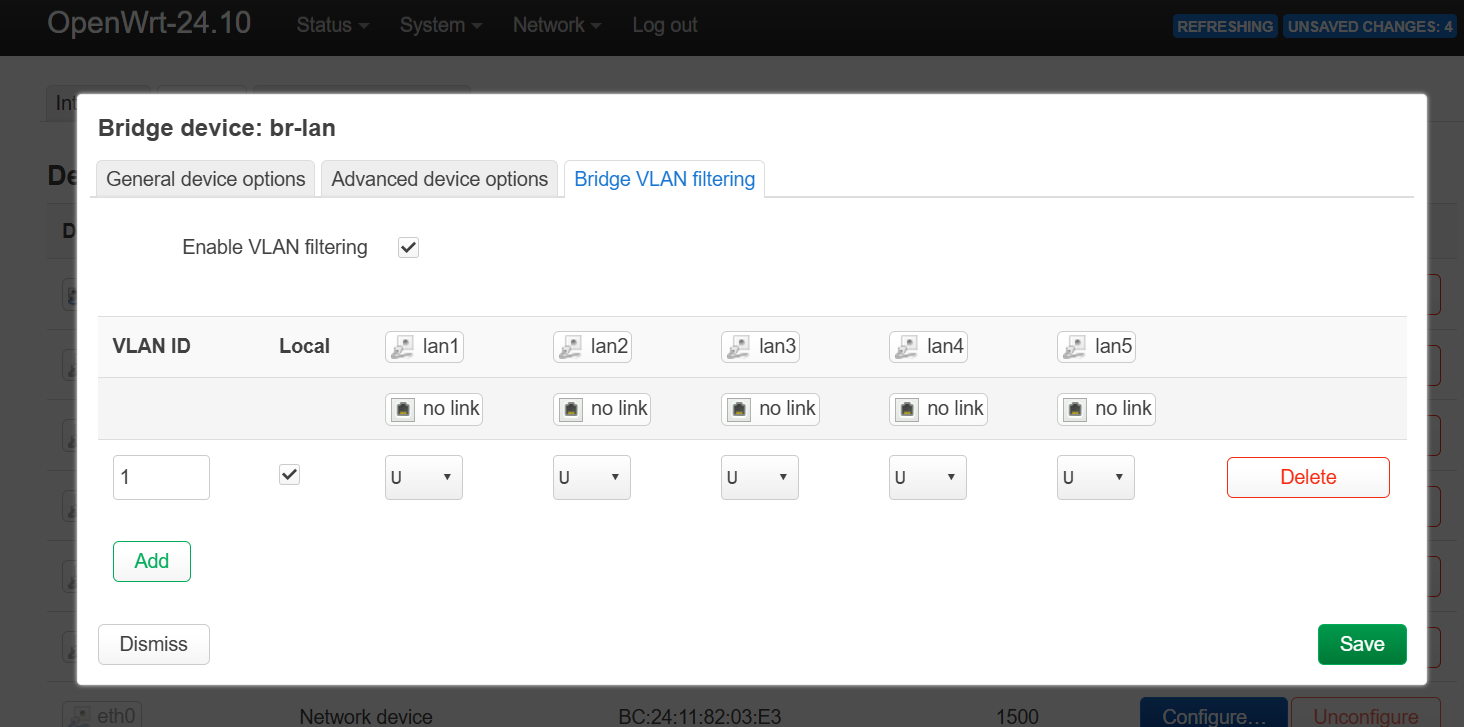Delete the VLAN 1 row
The image size is (1464, 727).
tap(1307, 477)
